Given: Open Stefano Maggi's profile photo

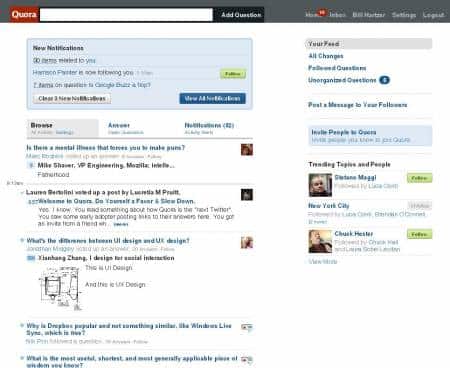Looking at the screenshot, I should tap(320, 185).
